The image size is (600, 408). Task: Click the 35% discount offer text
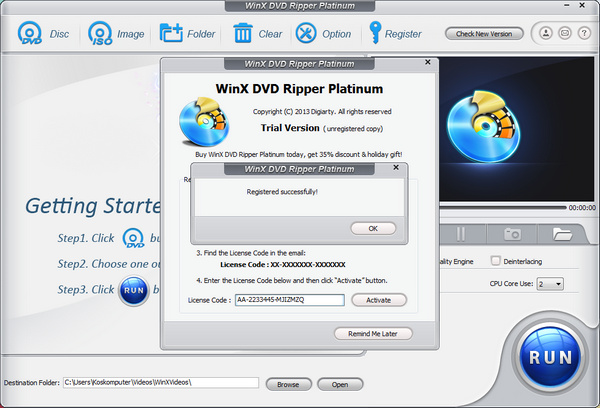point(298,155)
